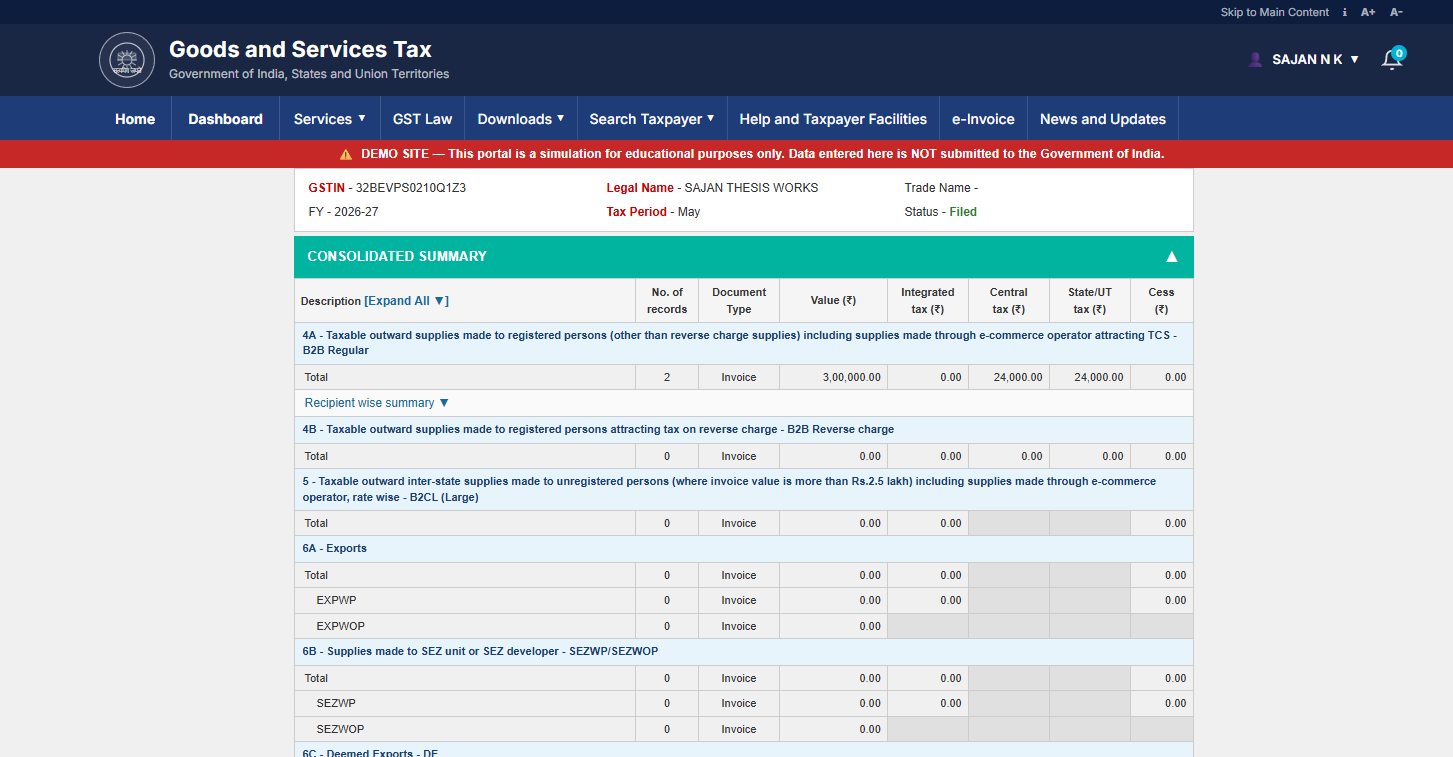1453x757 pixels.
Task: Decrease font size with A- control
Action: (x=1396, y=12)
